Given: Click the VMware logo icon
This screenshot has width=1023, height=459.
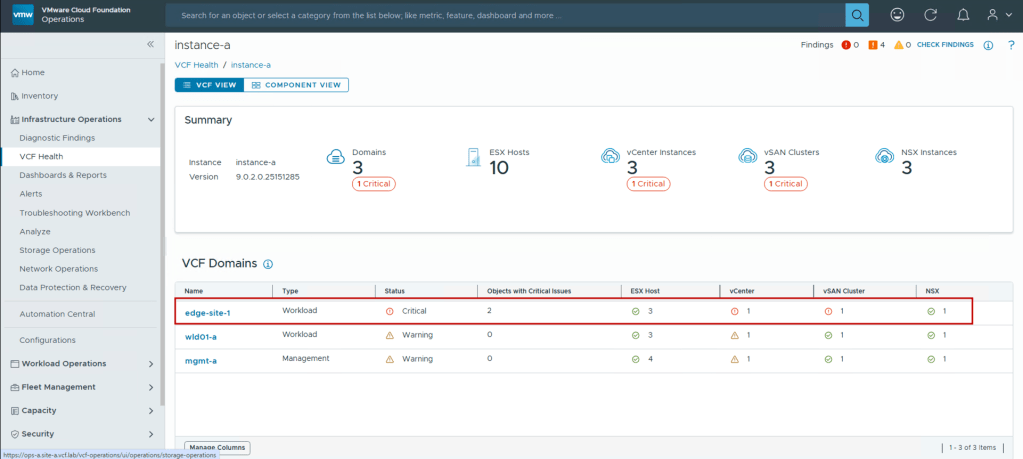Looking at the screenshot, I should (x=22, y=14).
